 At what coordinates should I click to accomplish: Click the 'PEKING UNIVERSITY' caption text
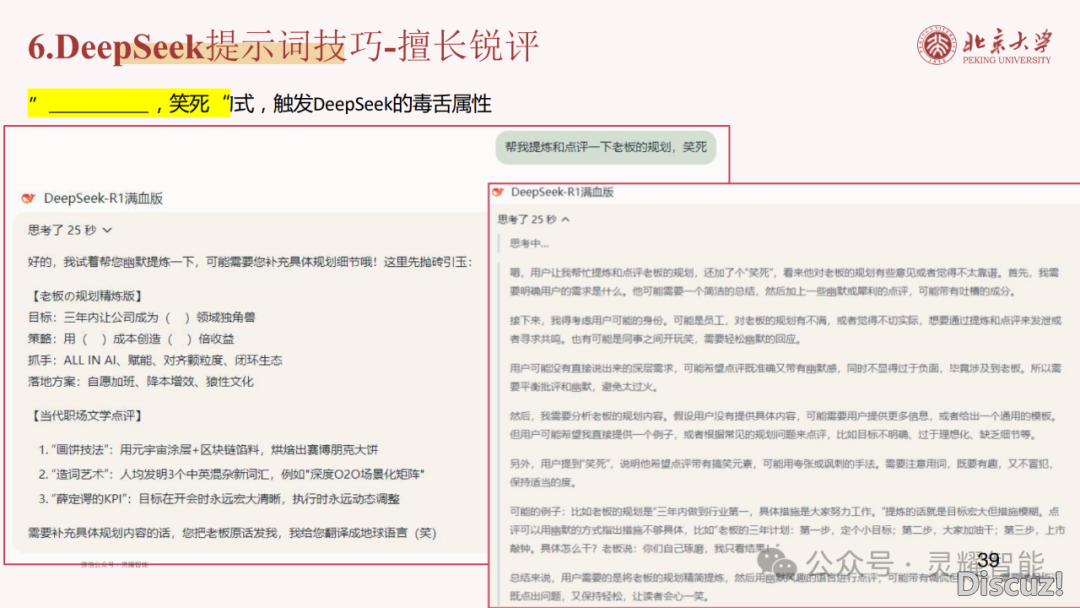(x=1006, y=61)
